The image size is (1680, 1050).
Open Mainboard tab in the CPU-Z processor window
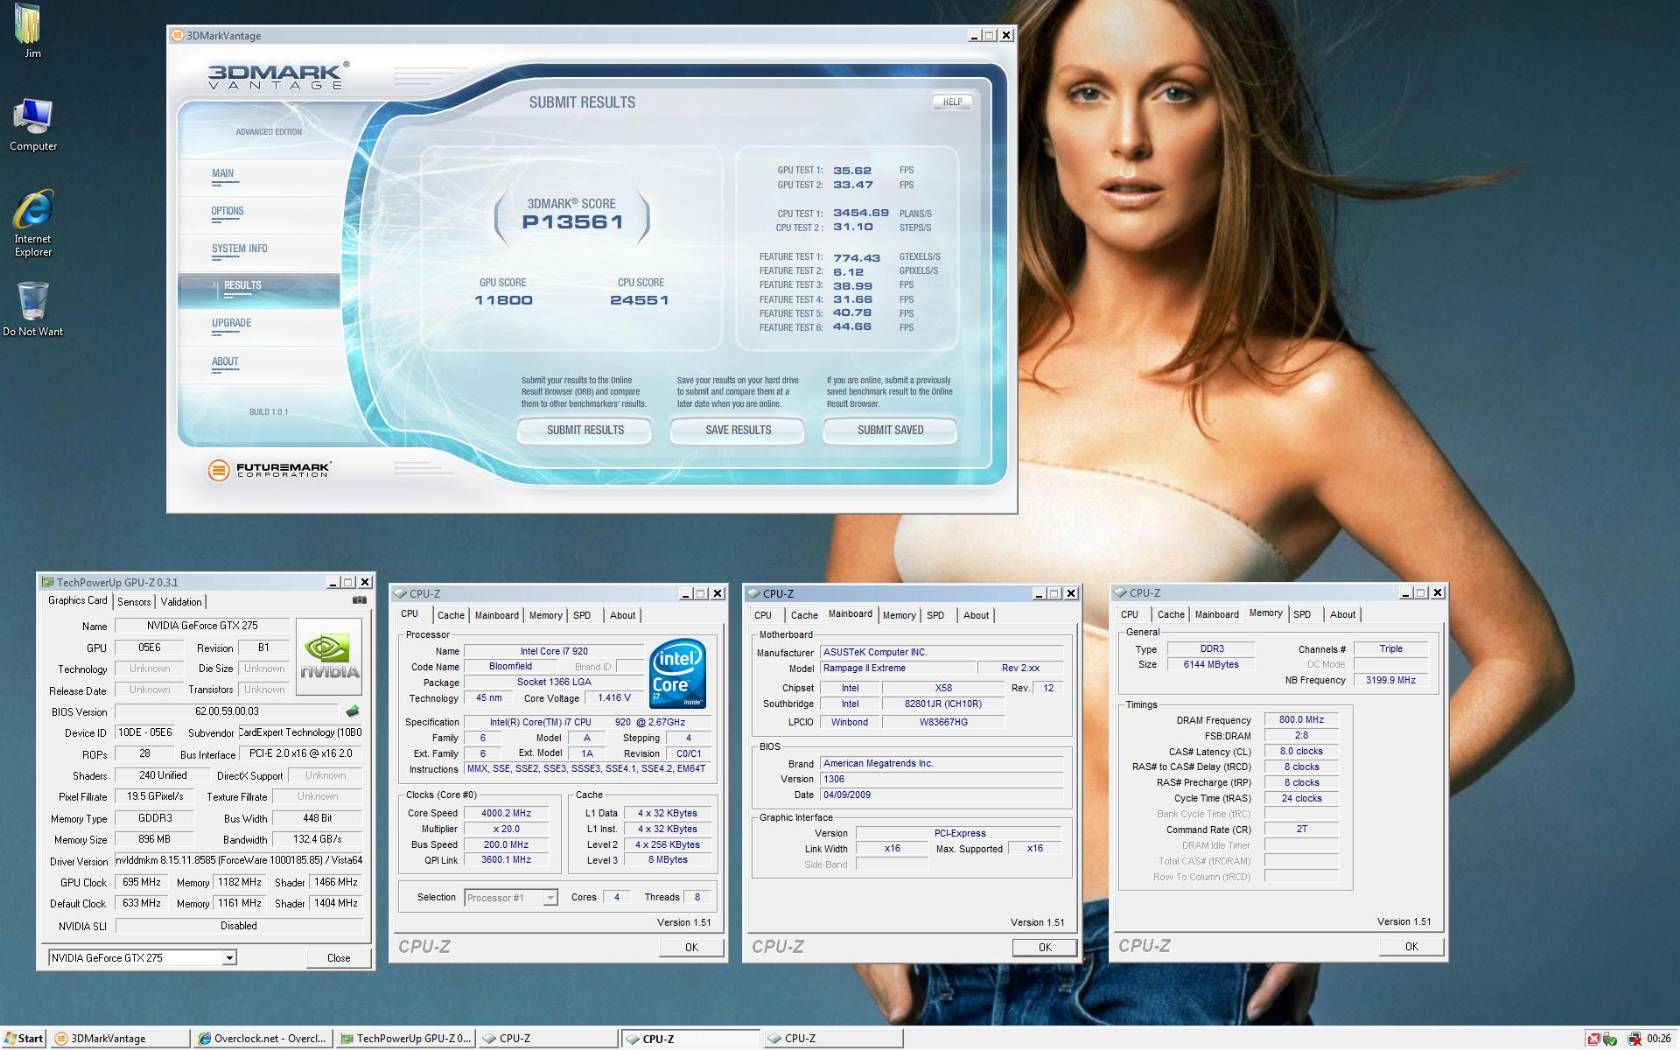tap(497, 616)
